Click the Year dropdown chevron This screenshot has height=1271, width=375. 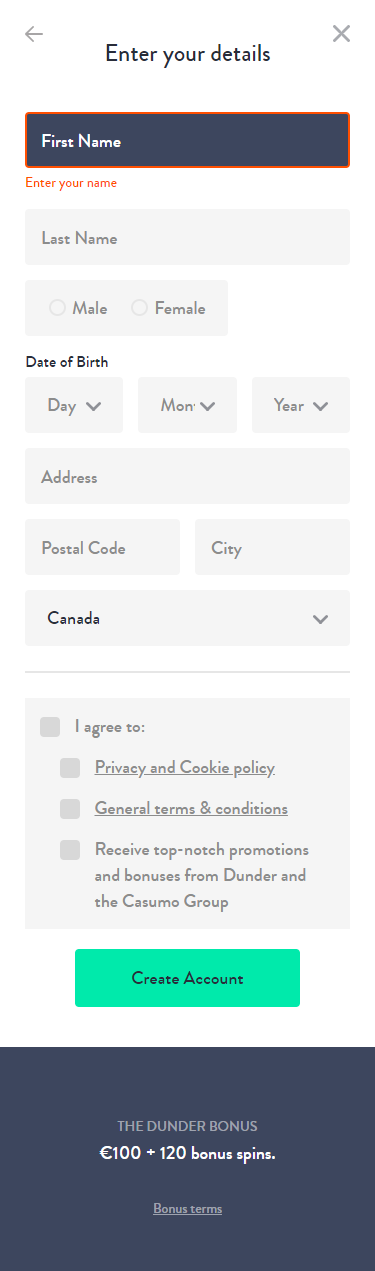click(320, 406)
